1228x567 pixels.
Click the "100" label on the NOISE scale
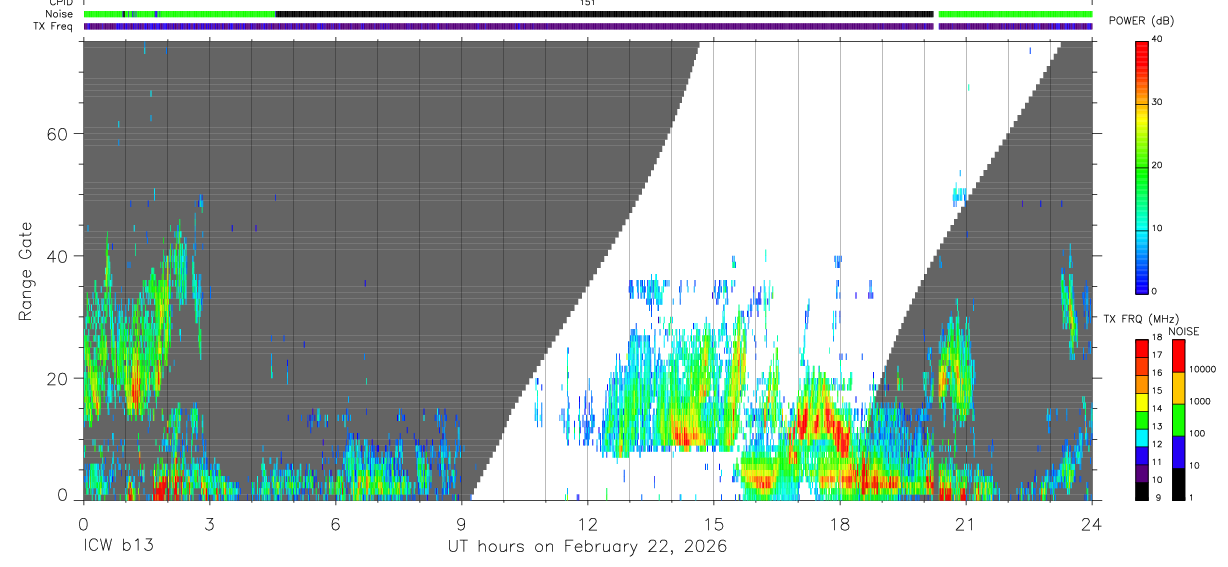click(x=1198, y=433)
